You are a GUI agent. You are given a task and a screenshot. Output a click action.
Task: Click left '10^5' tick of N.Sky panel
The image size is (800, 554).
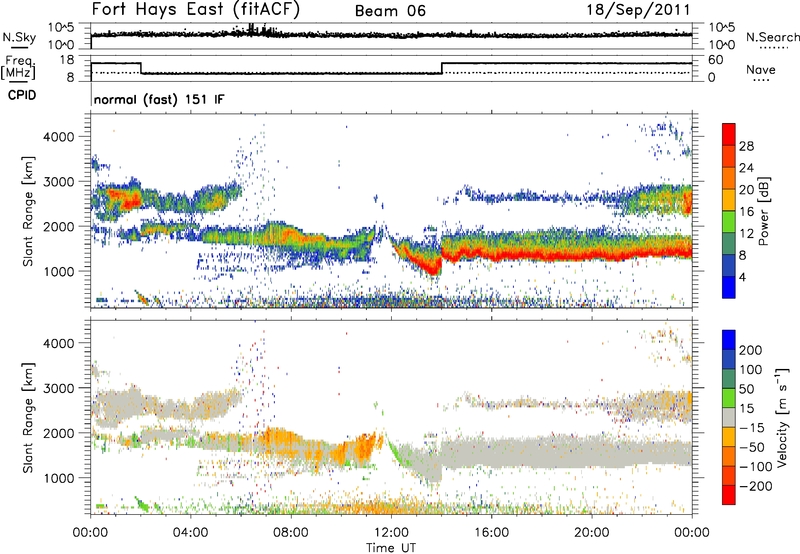tap(61, 27)
